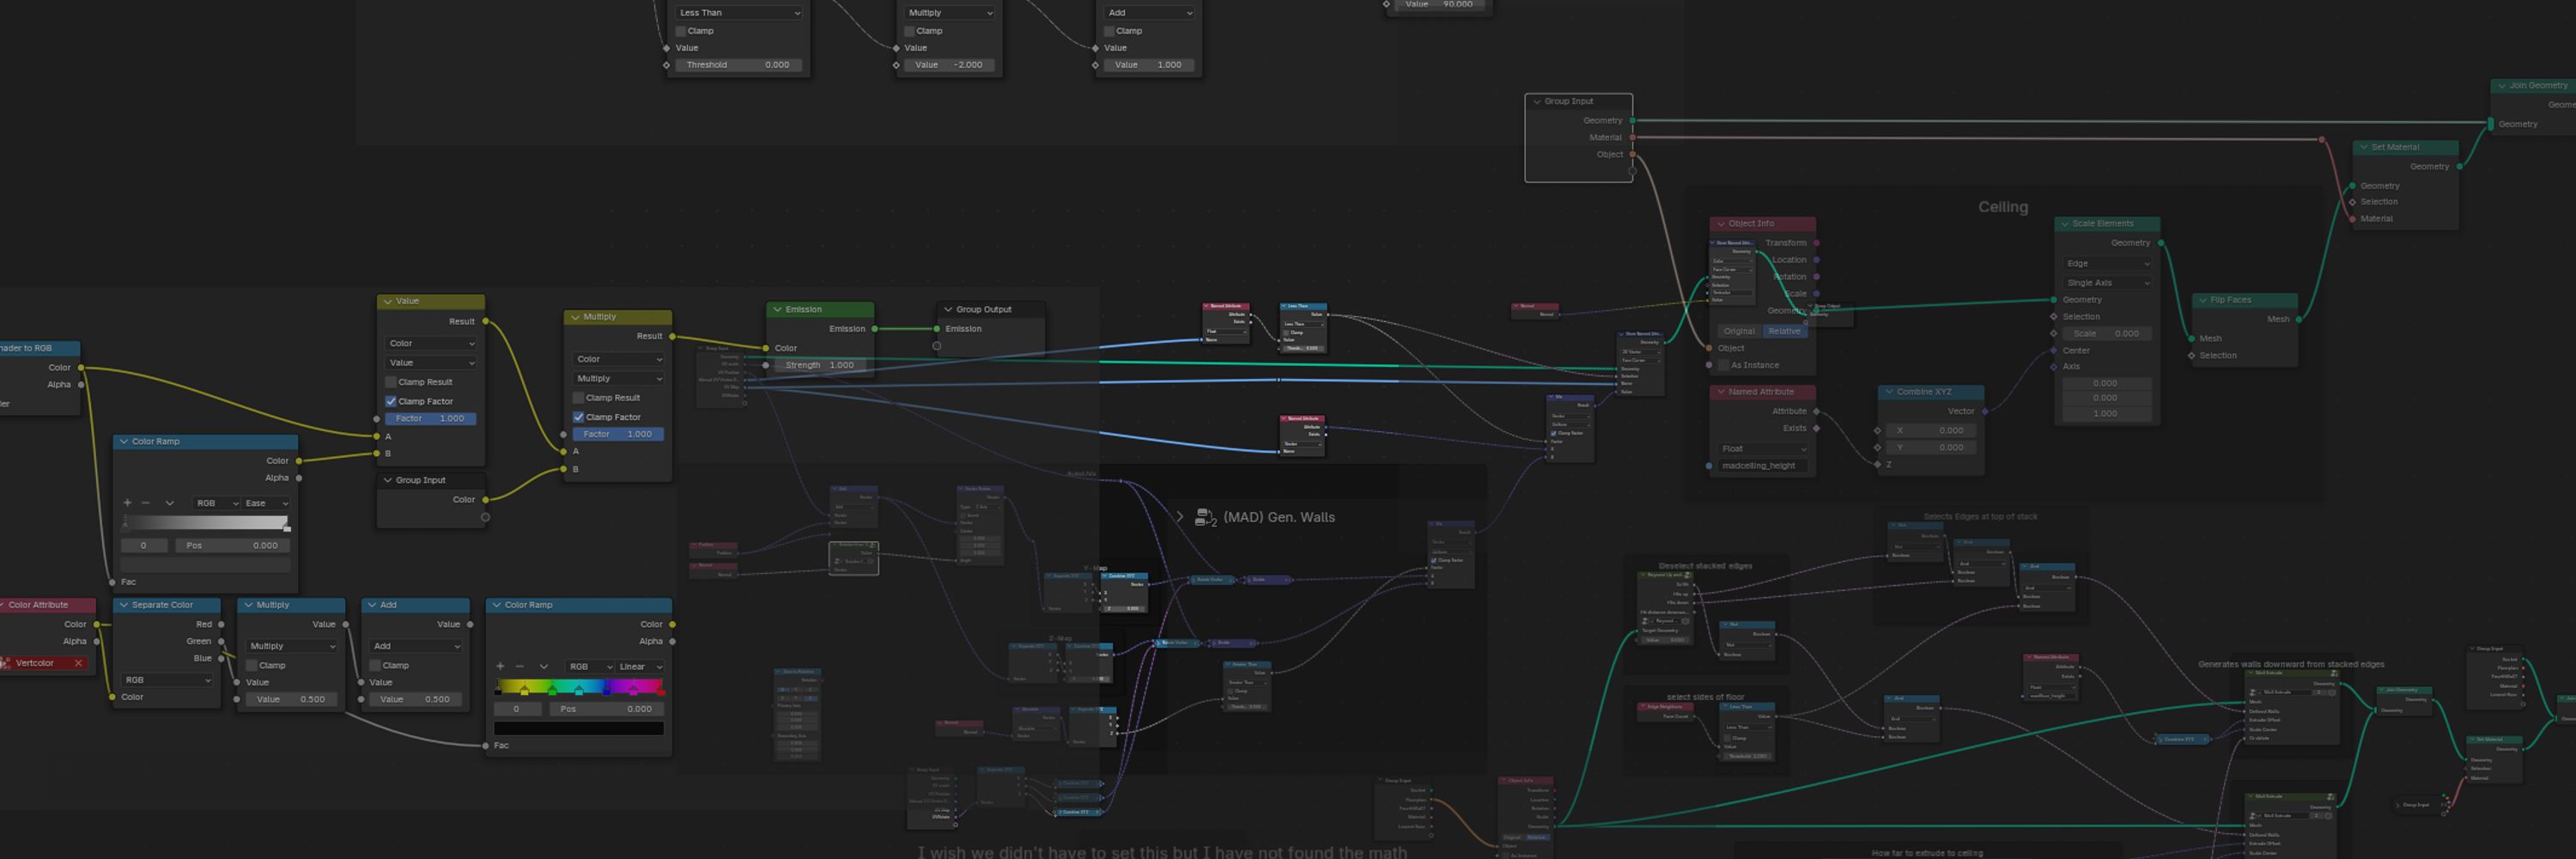Open the Less Than operation dropdown

[x=739, y=13]
